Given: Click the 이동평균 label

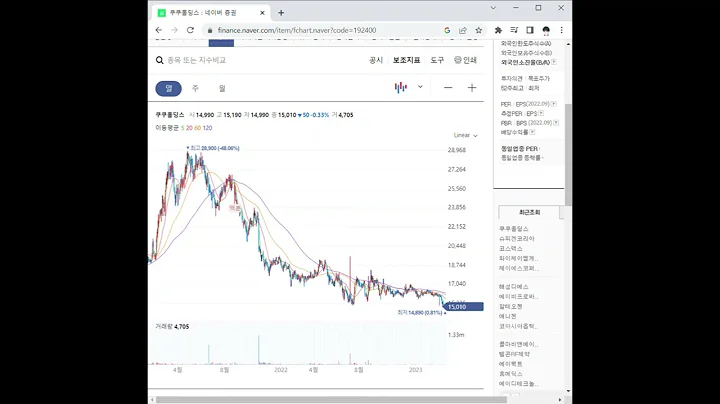Looking at the screenshot, I should click(x=167, y=128).
